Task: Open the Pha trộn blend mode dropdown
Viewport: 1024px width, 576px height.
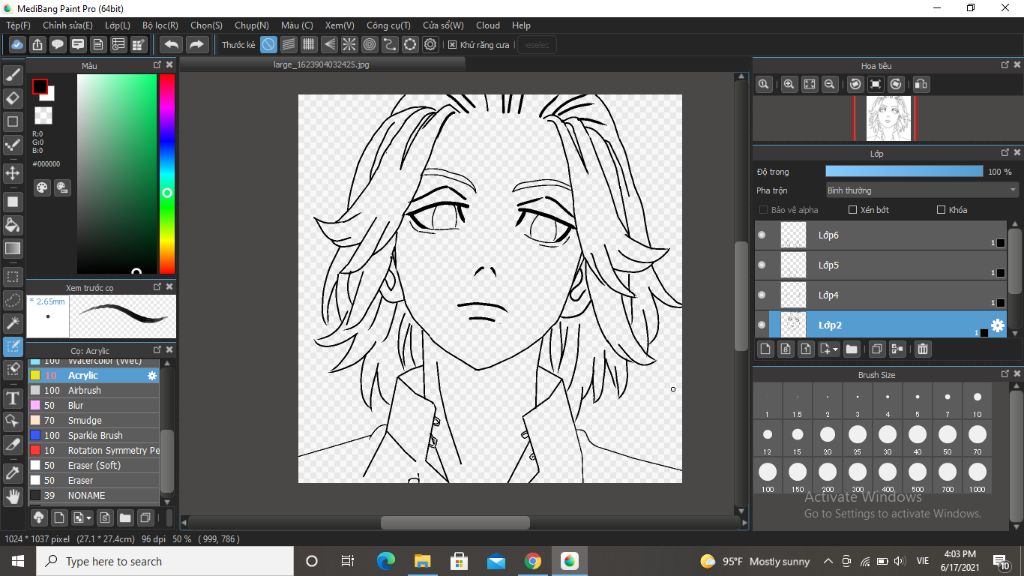Action: click(x=921, y=191)
